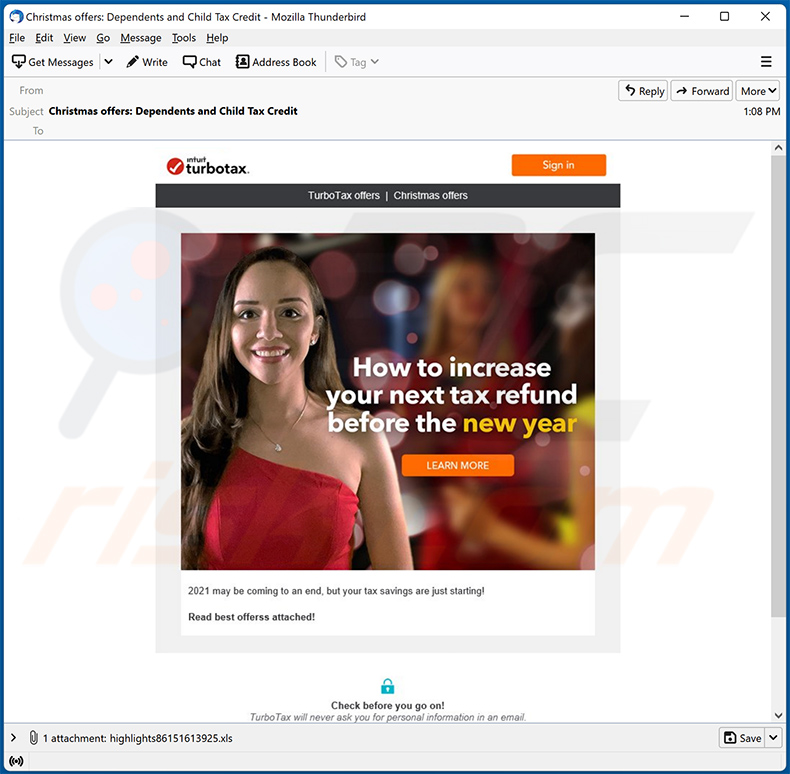Click the paperclip attachment icon
Screen dimensions: 790x774
click(x=33, y=738)
